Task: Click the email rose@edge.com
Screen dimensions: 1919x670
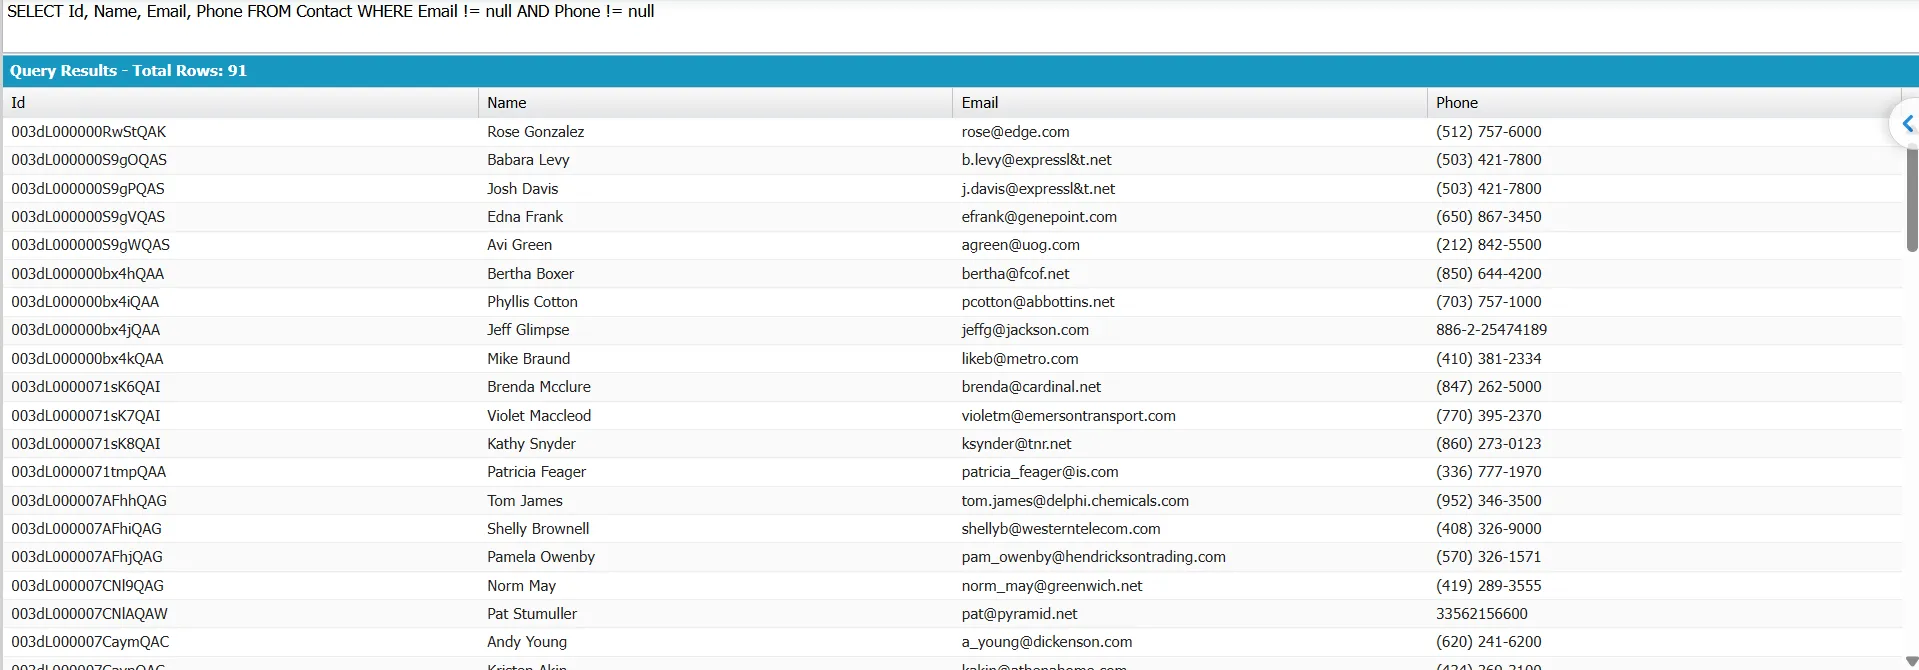Action: 1015,132
